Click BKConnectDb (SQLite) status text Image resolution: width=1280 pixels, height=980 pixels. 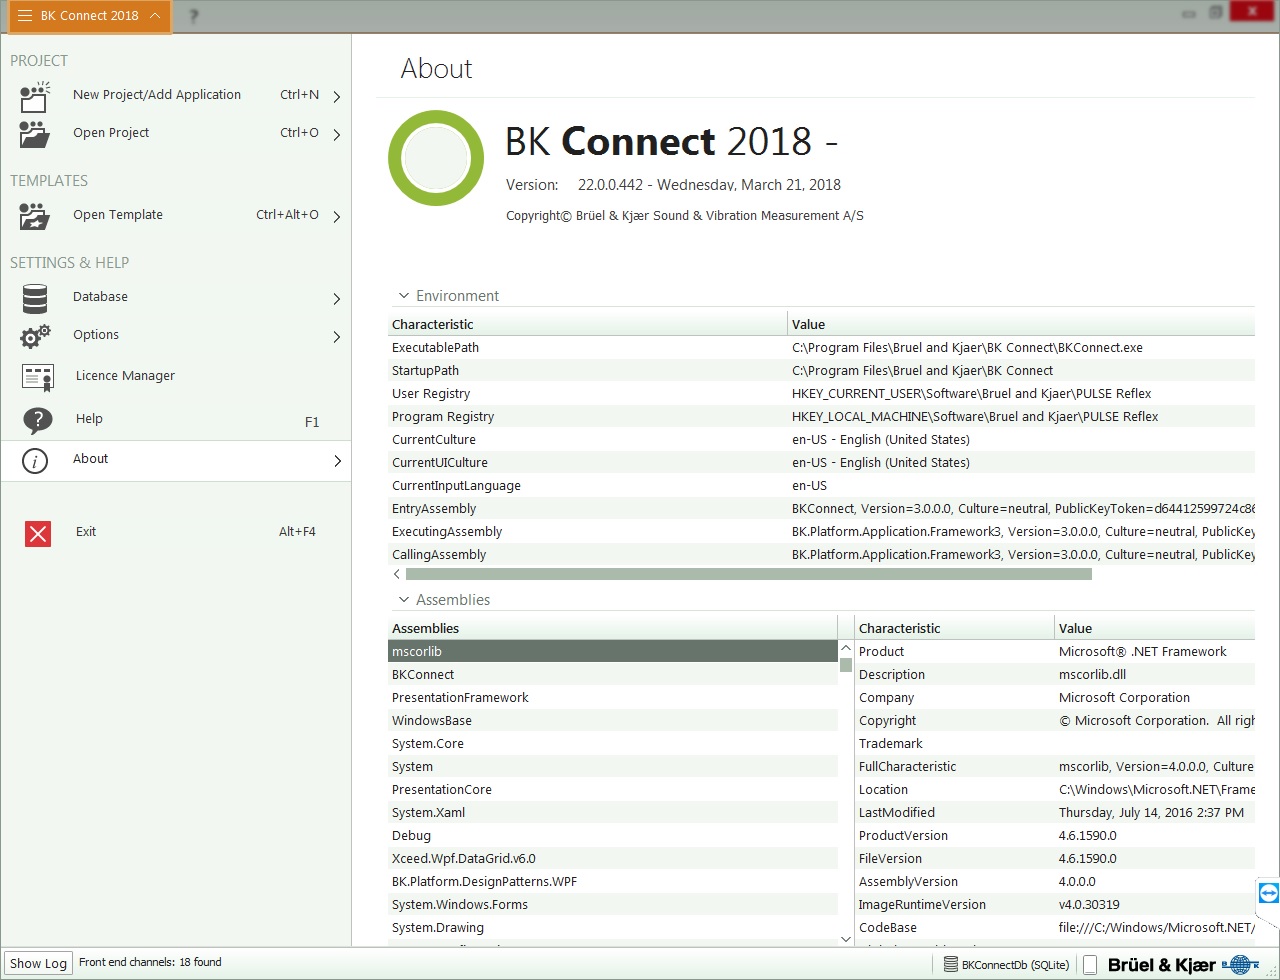(1015, 965)
